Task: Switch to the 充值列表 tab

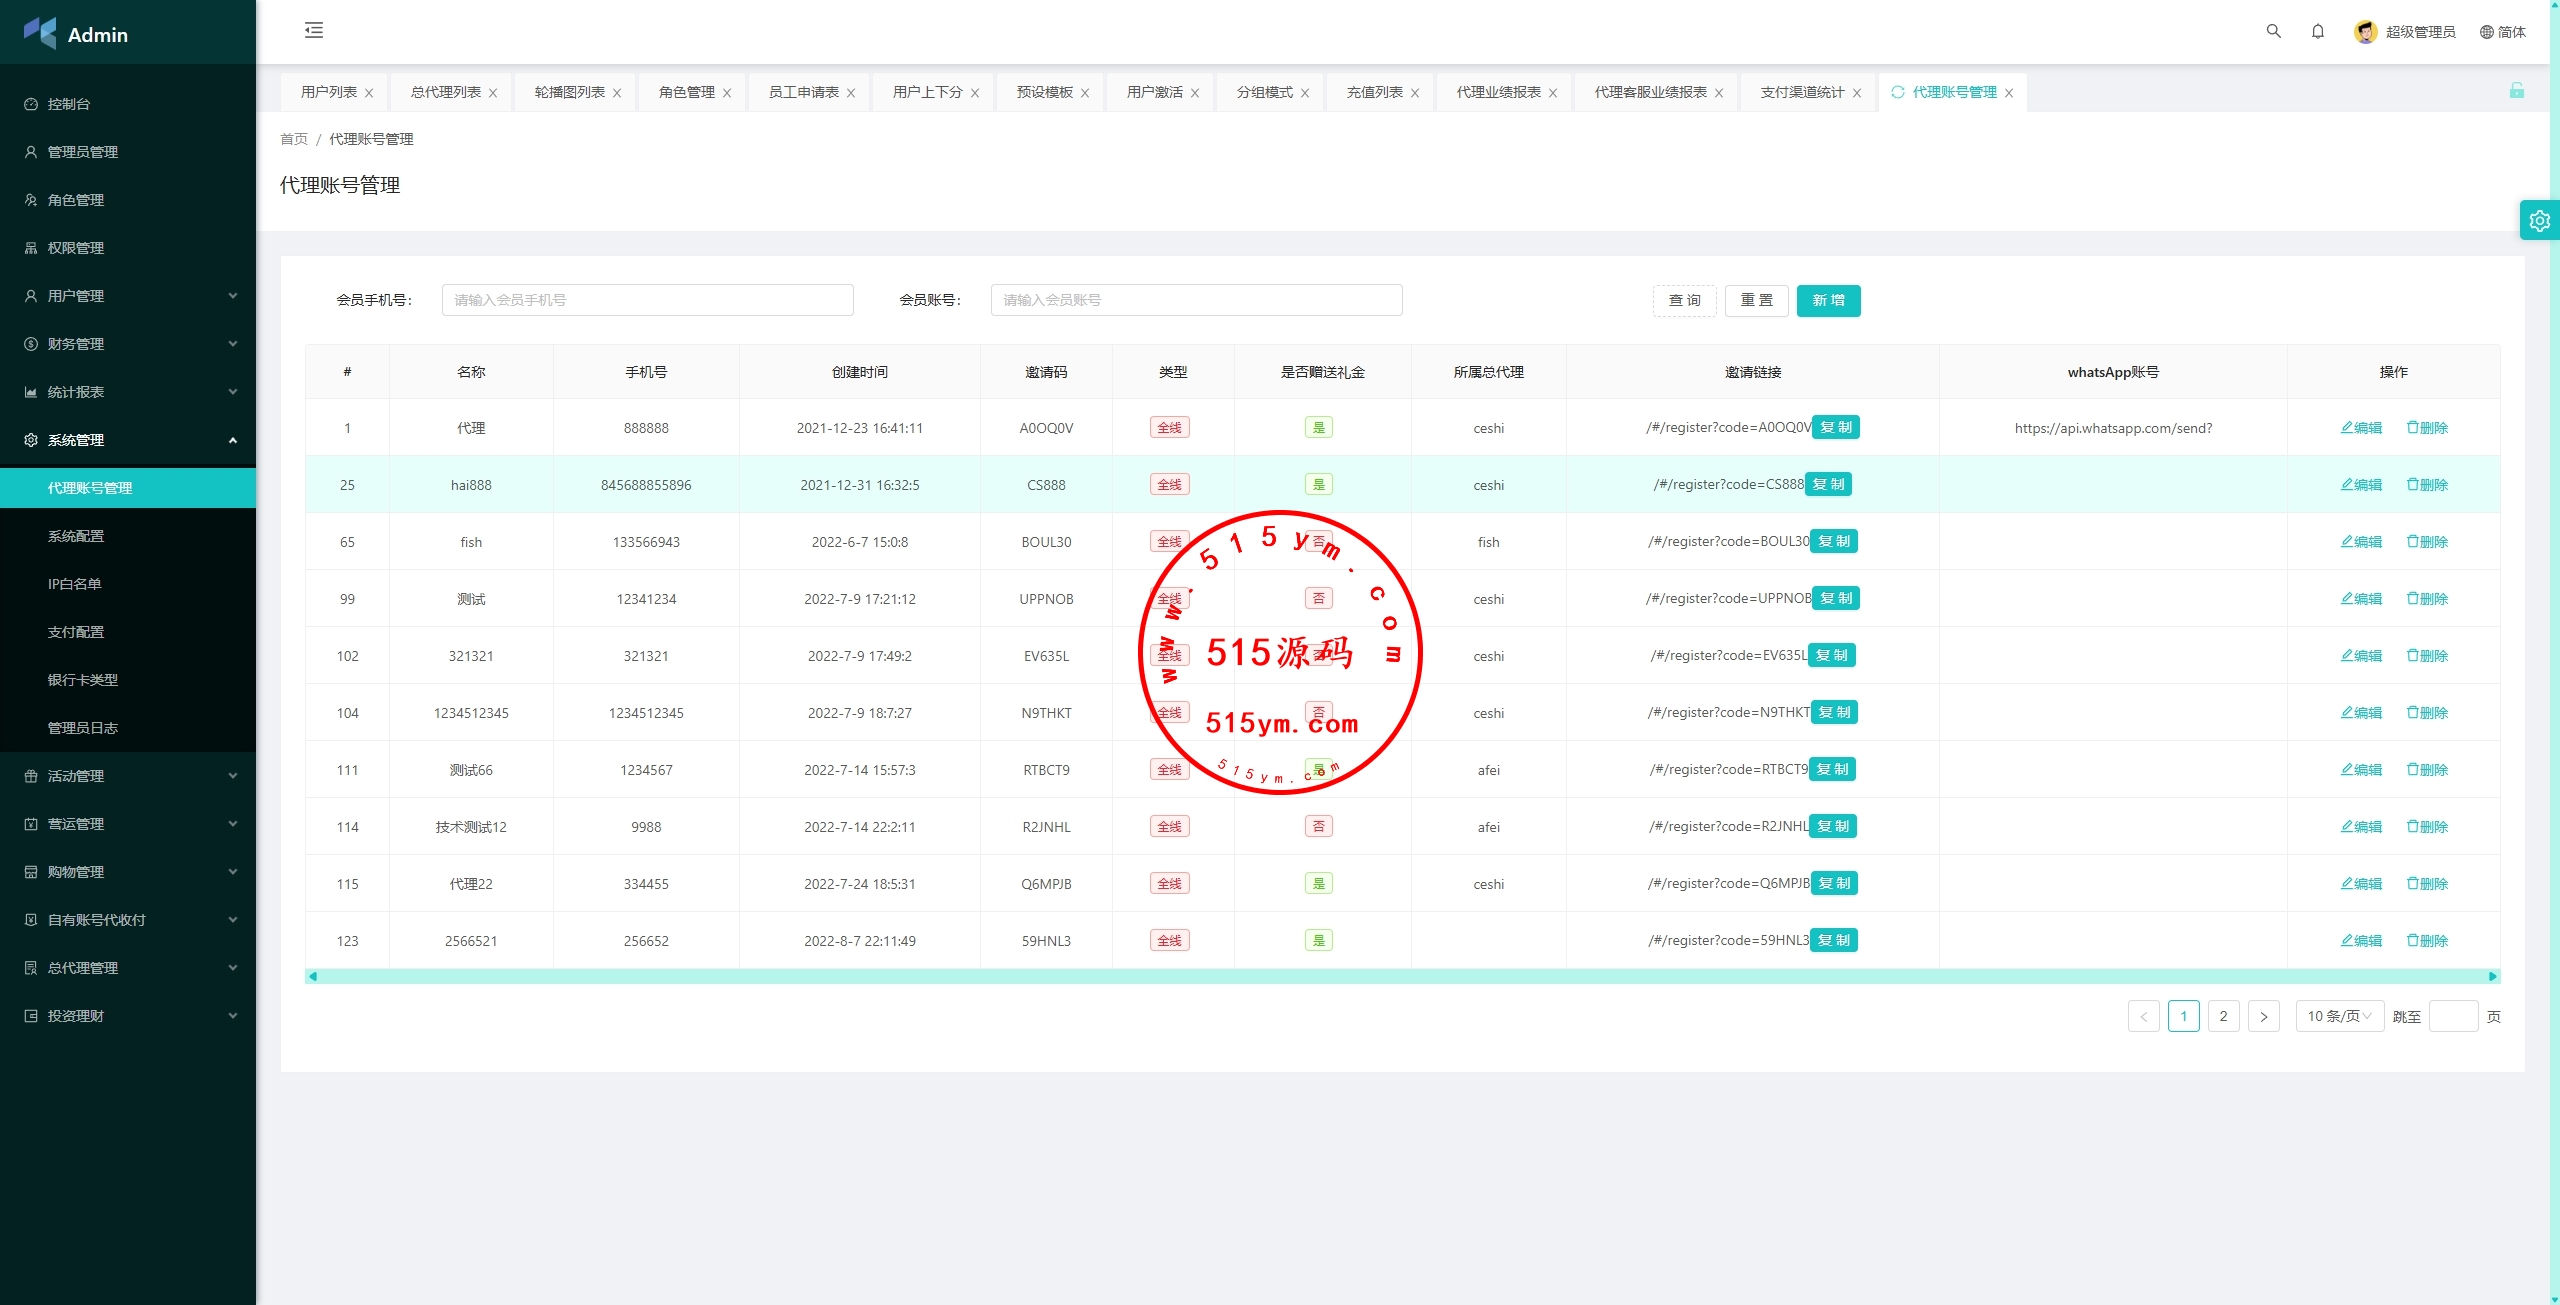Action: 1374,92
